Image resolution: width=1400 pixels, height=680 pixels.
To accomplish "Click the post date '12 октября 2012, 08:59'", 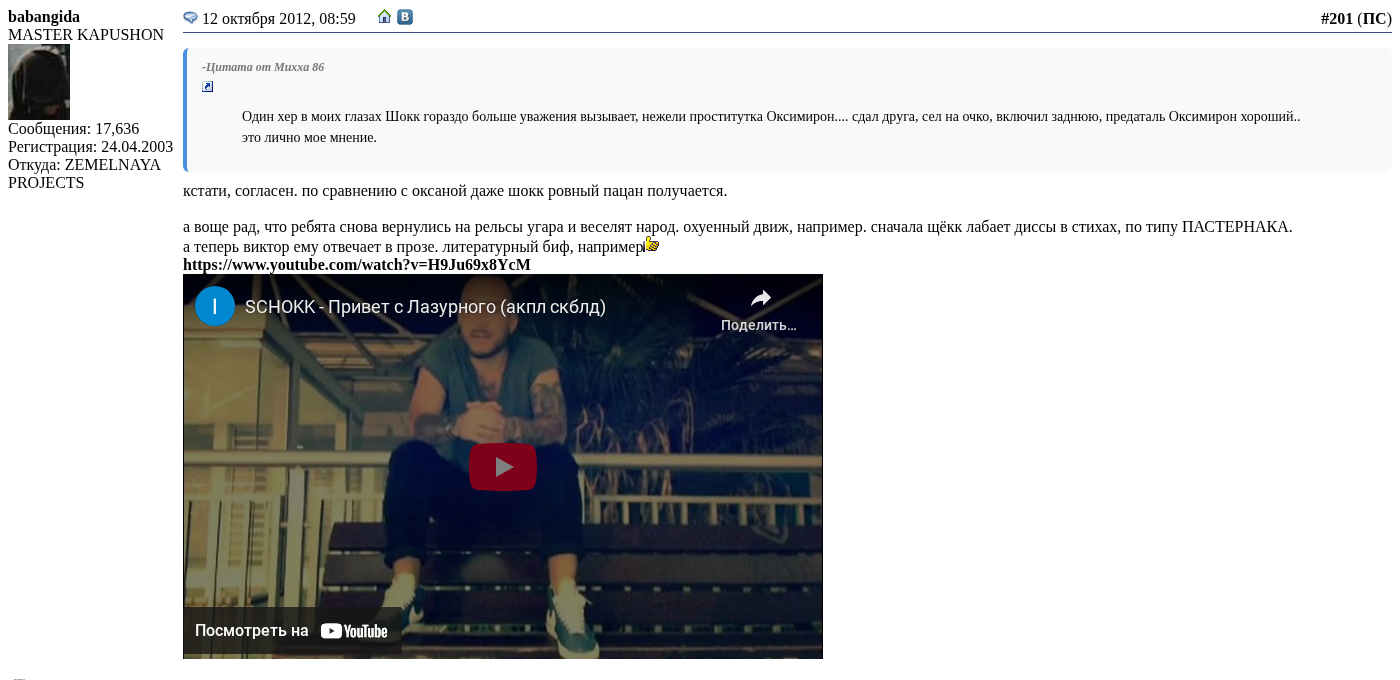I will [279, 19].
